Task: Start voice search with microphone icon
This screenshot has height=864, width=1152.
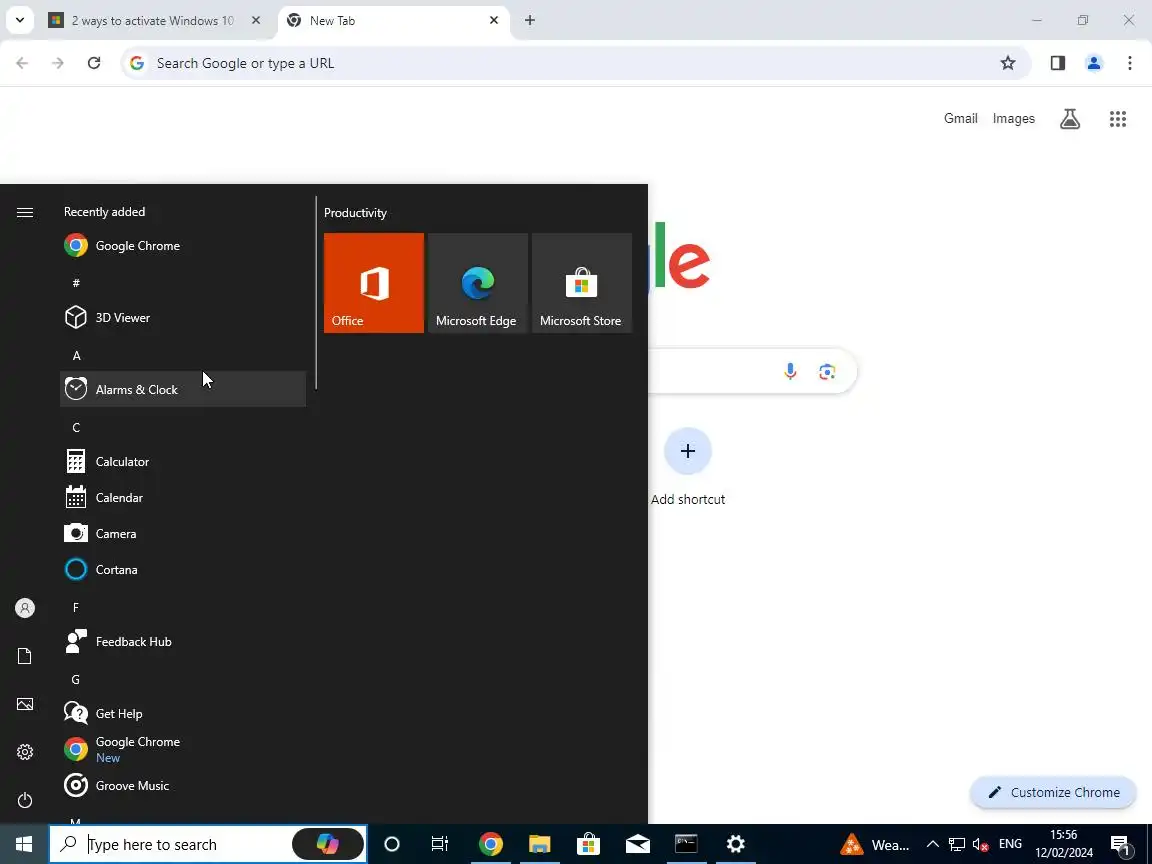Action: 790,371
